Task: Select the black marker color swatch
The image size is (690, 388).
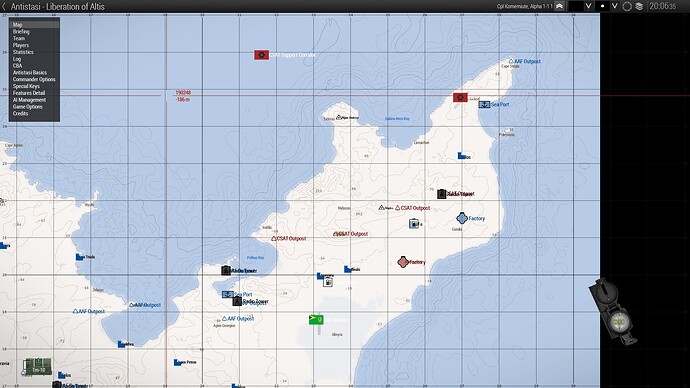Action: click(575, 6)
